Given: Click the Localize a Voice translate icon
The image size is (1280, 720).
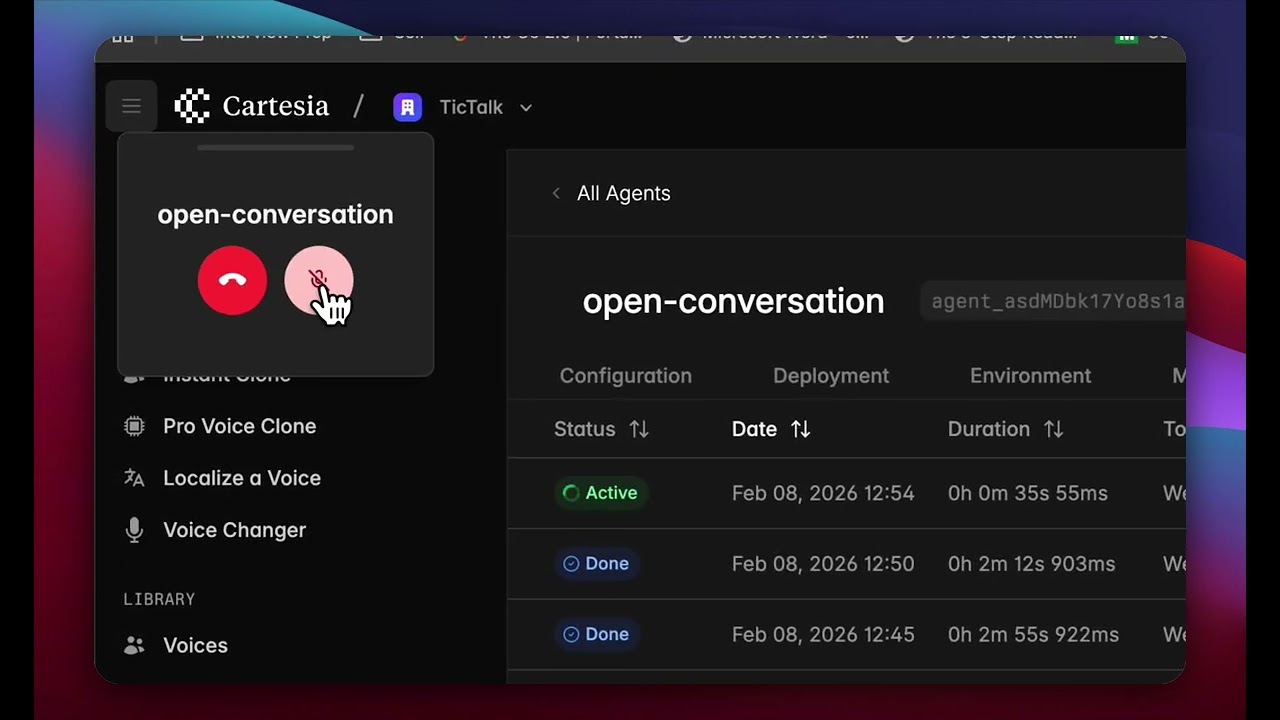Looking at the screenshot, I should coord(134,478).
